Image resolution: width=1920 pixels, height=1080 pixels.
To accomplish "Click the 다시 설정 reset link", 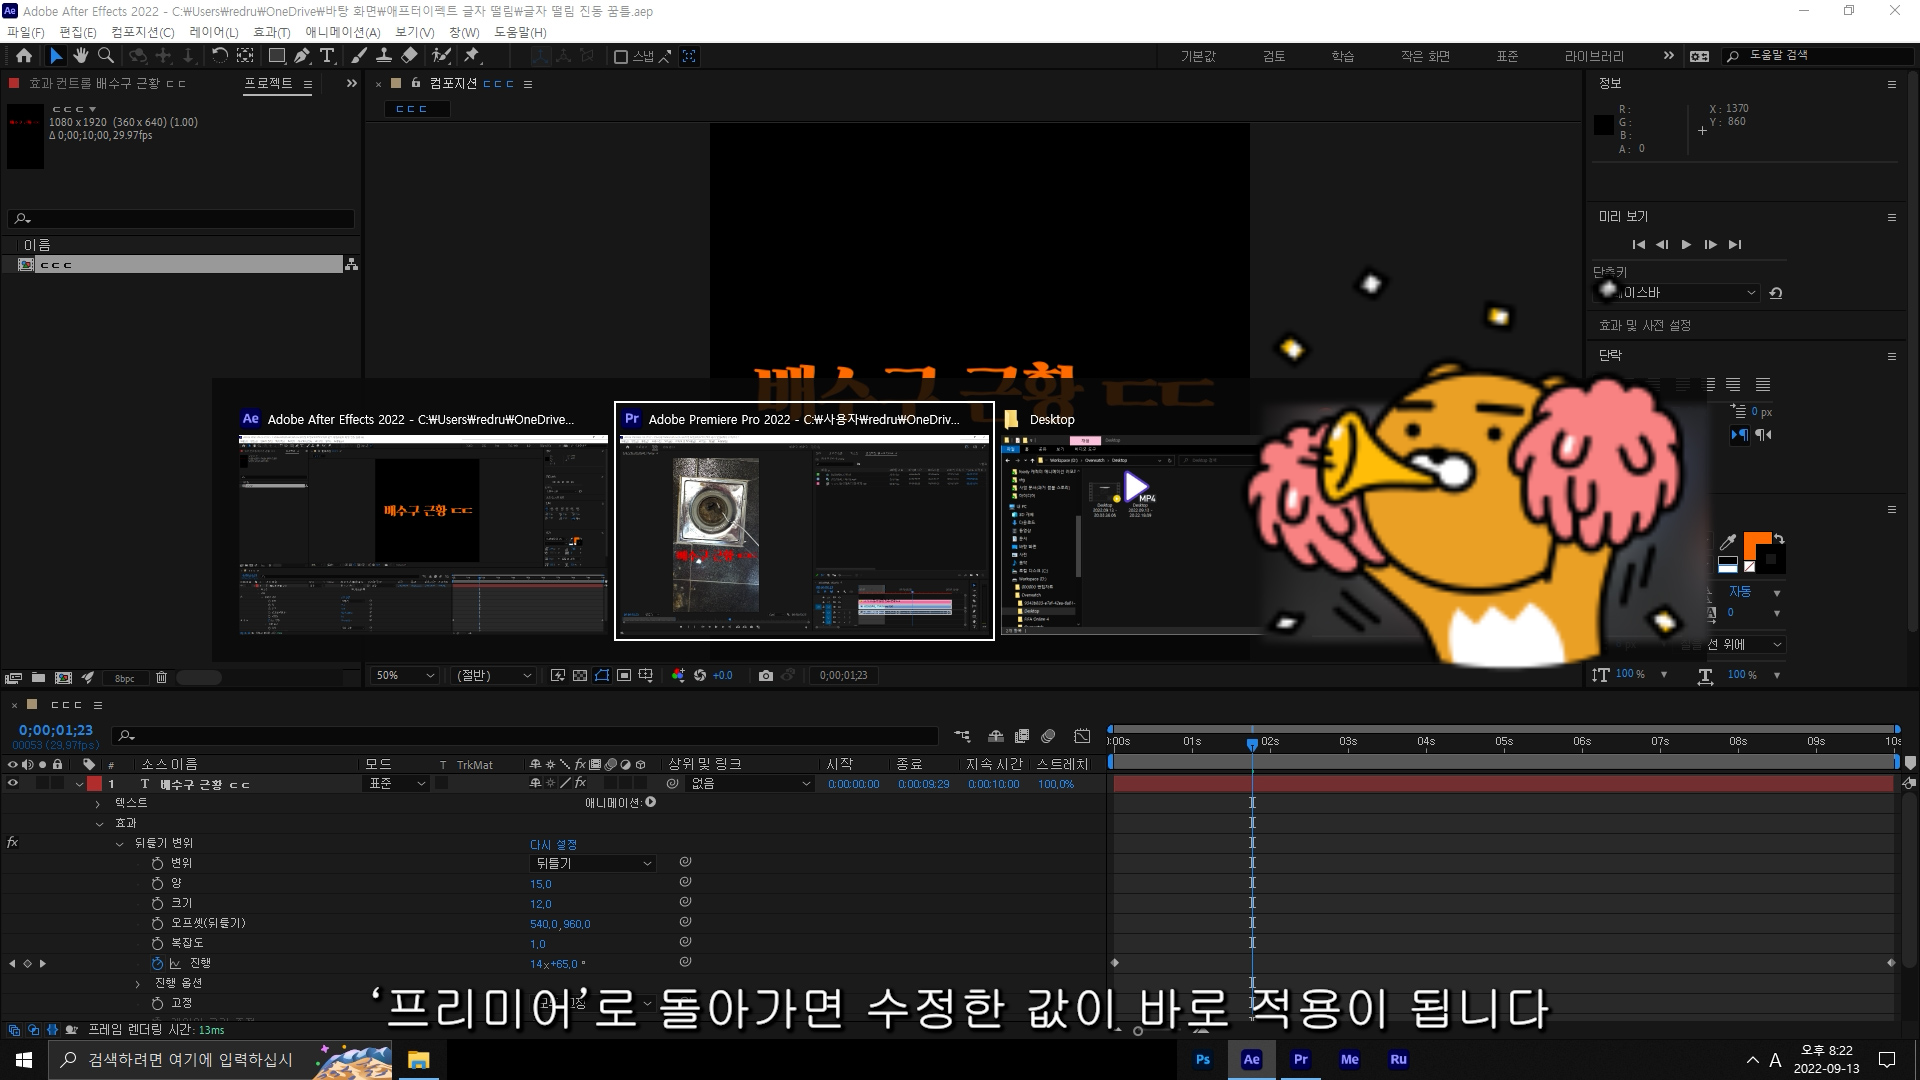I will coord(553,845).
